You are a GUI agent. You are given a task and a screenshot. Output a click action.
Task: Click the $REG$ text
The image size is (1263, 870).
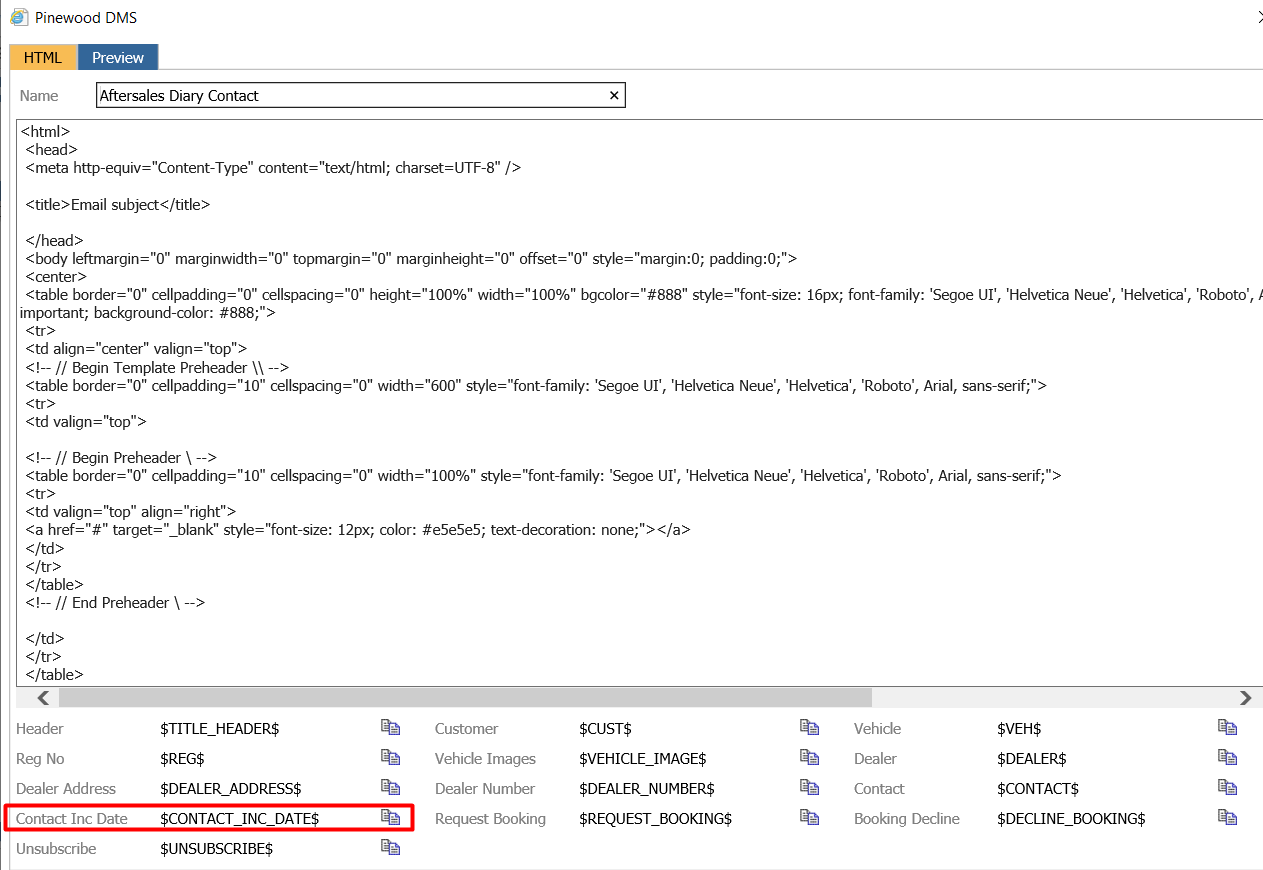(182, 759)
